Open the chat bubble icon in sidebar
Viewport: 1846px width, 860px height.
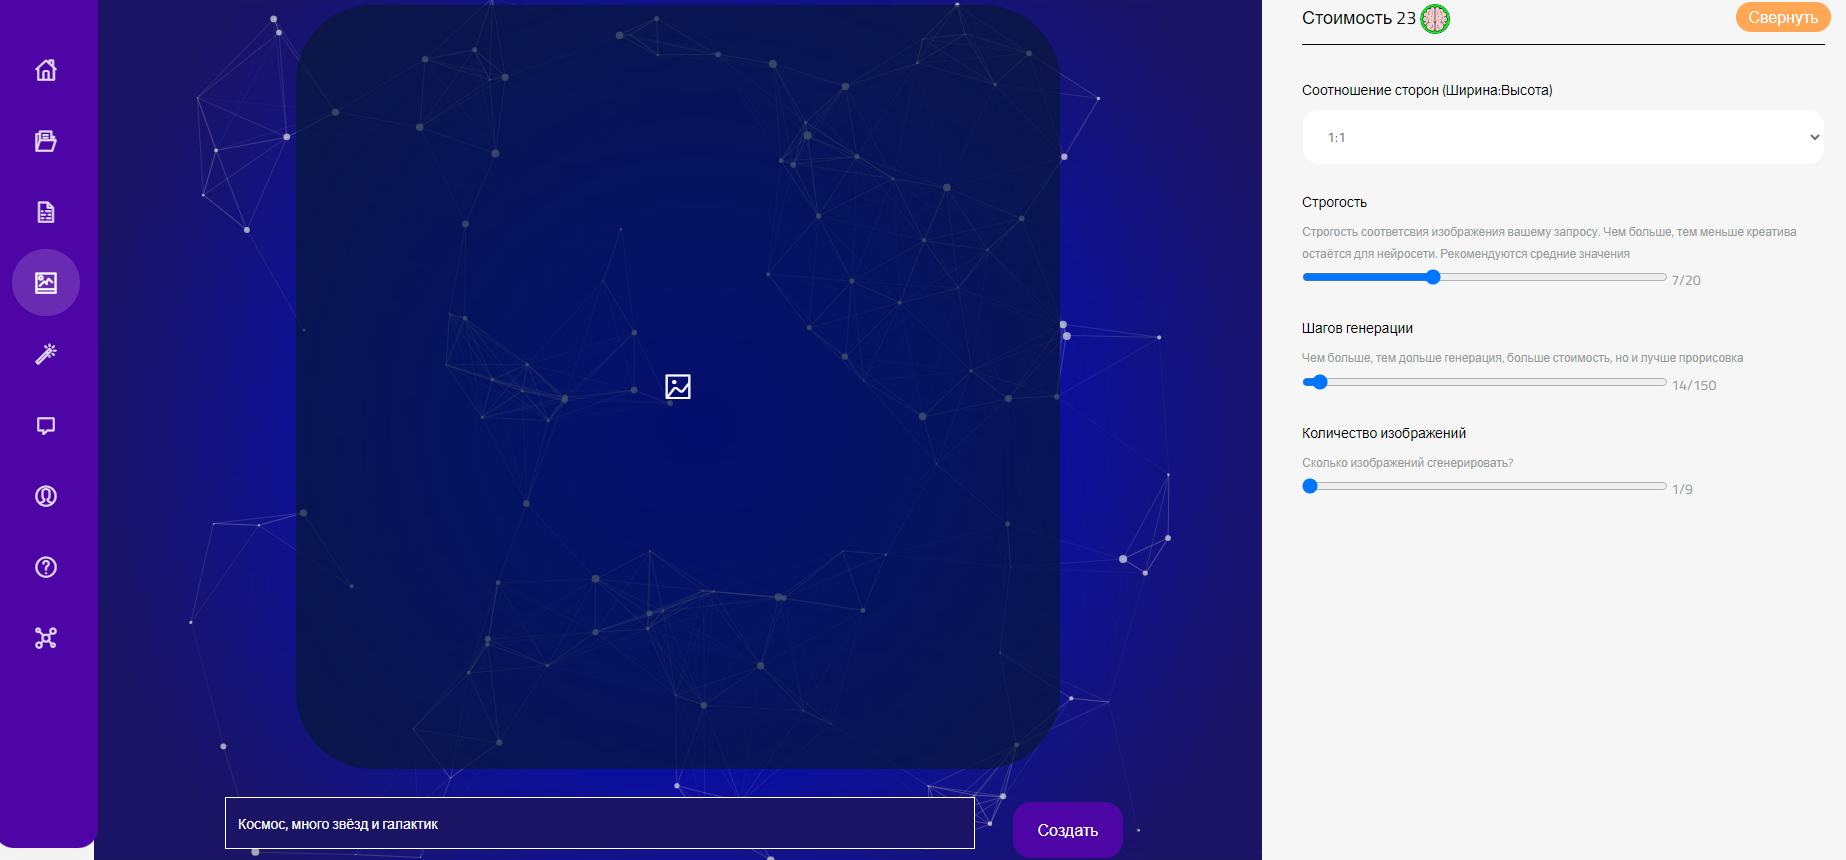click(x=46, y=425)
